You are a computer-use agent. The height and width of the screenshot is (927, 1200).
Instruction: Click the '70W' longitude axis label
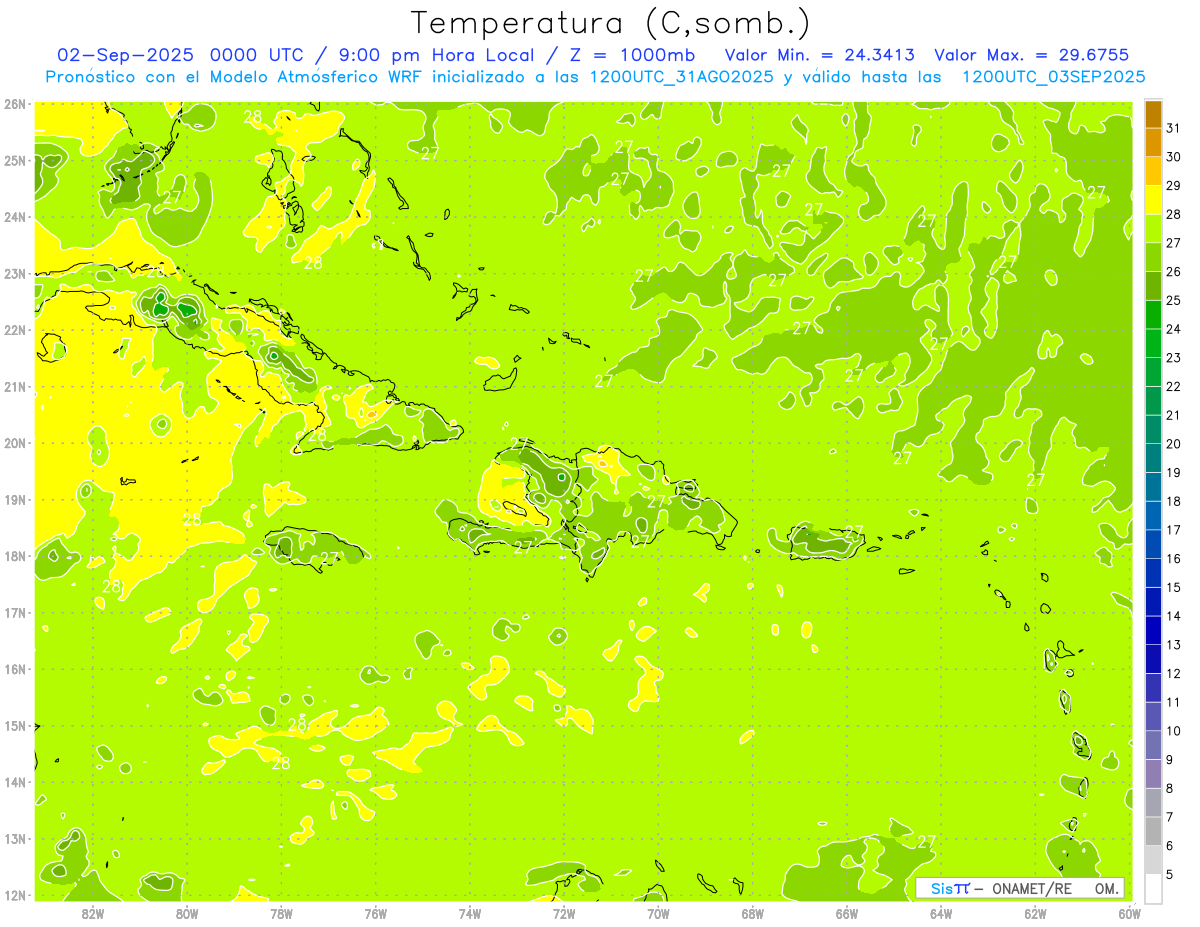[x=658, y=913]
